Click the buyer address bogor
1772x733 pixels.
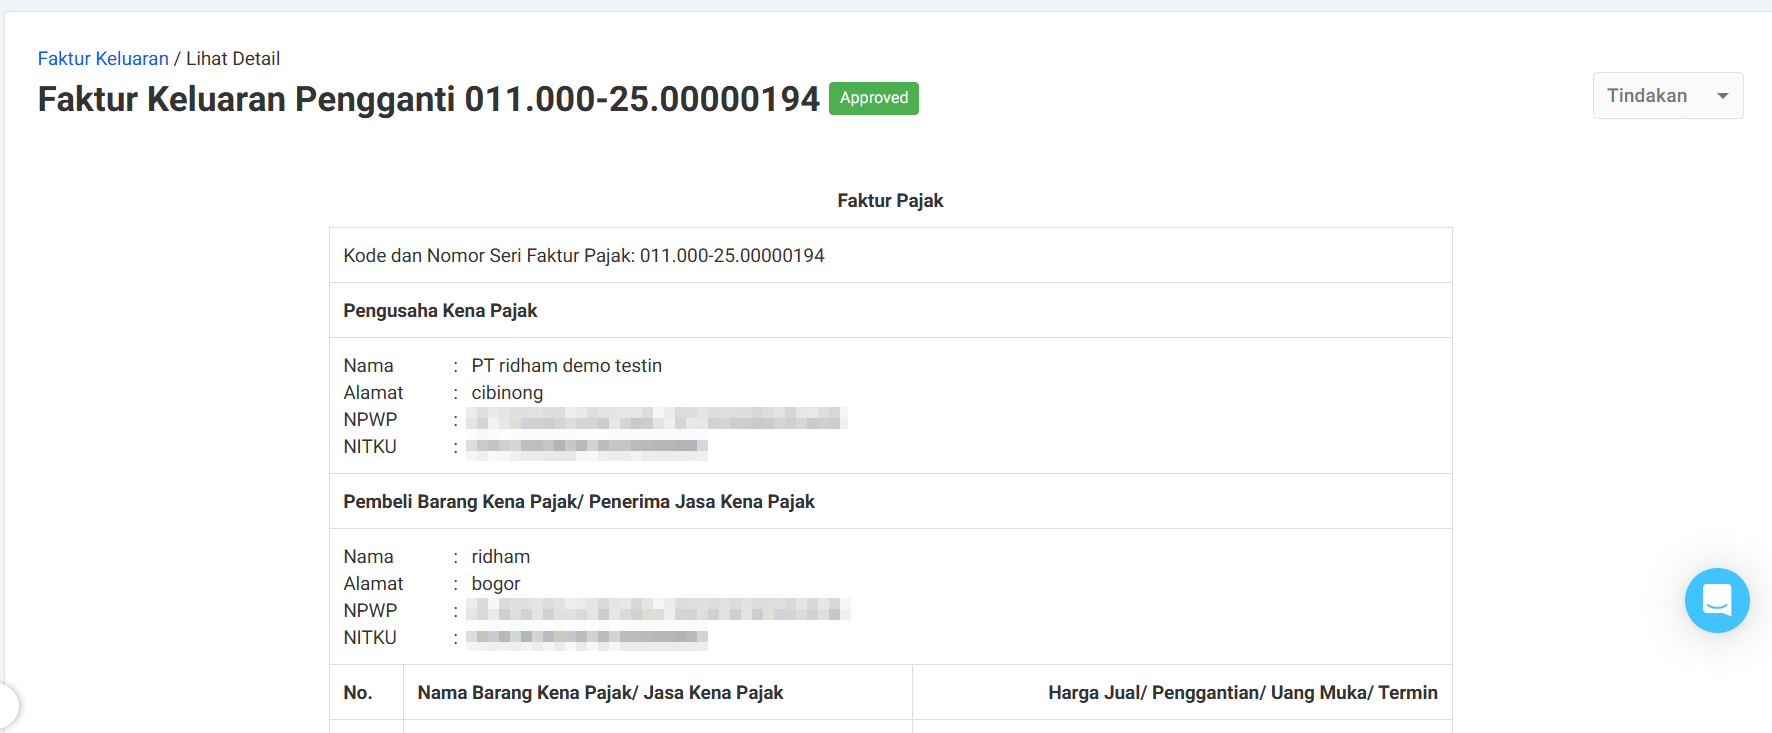click(x=496, y=584)
